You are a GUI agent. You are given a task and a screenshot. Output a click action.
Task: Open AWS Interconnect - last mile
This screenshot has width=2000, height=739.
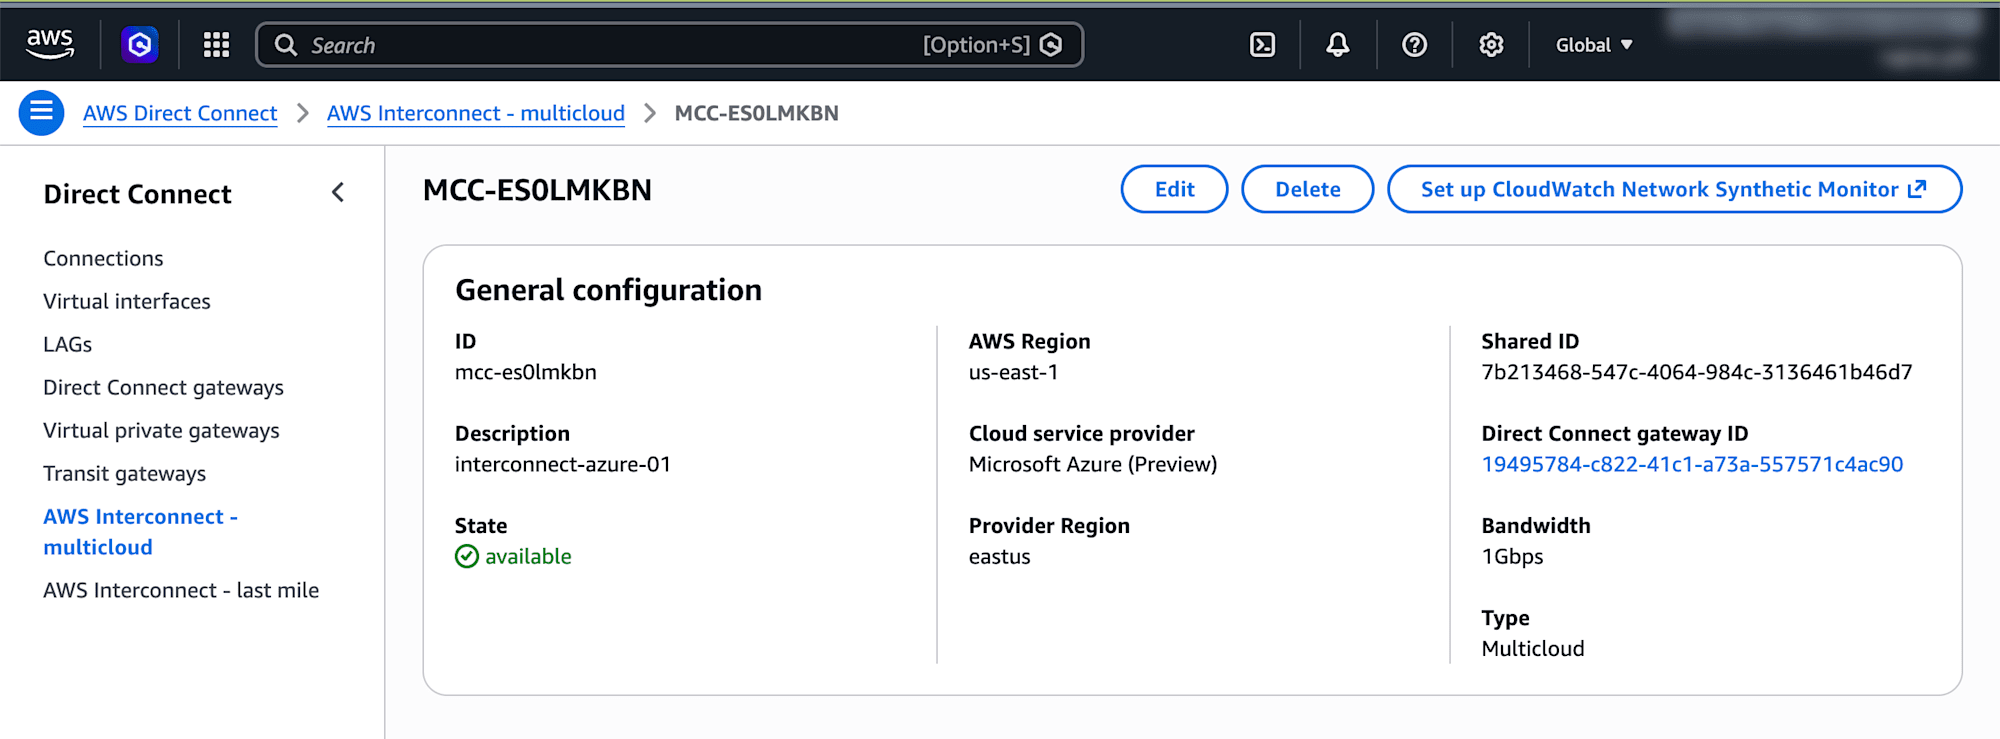pos(181,590)
